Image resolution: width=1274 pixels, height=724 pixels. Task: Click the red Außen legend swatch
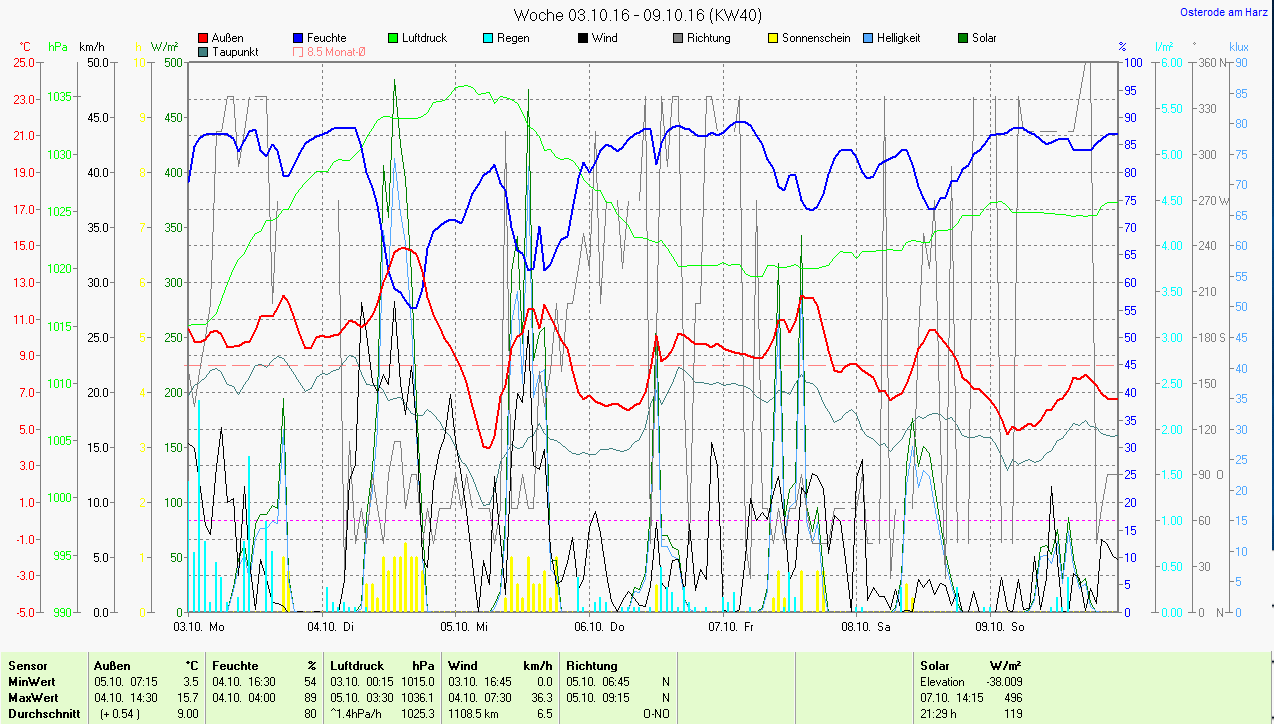coord(204,38)
